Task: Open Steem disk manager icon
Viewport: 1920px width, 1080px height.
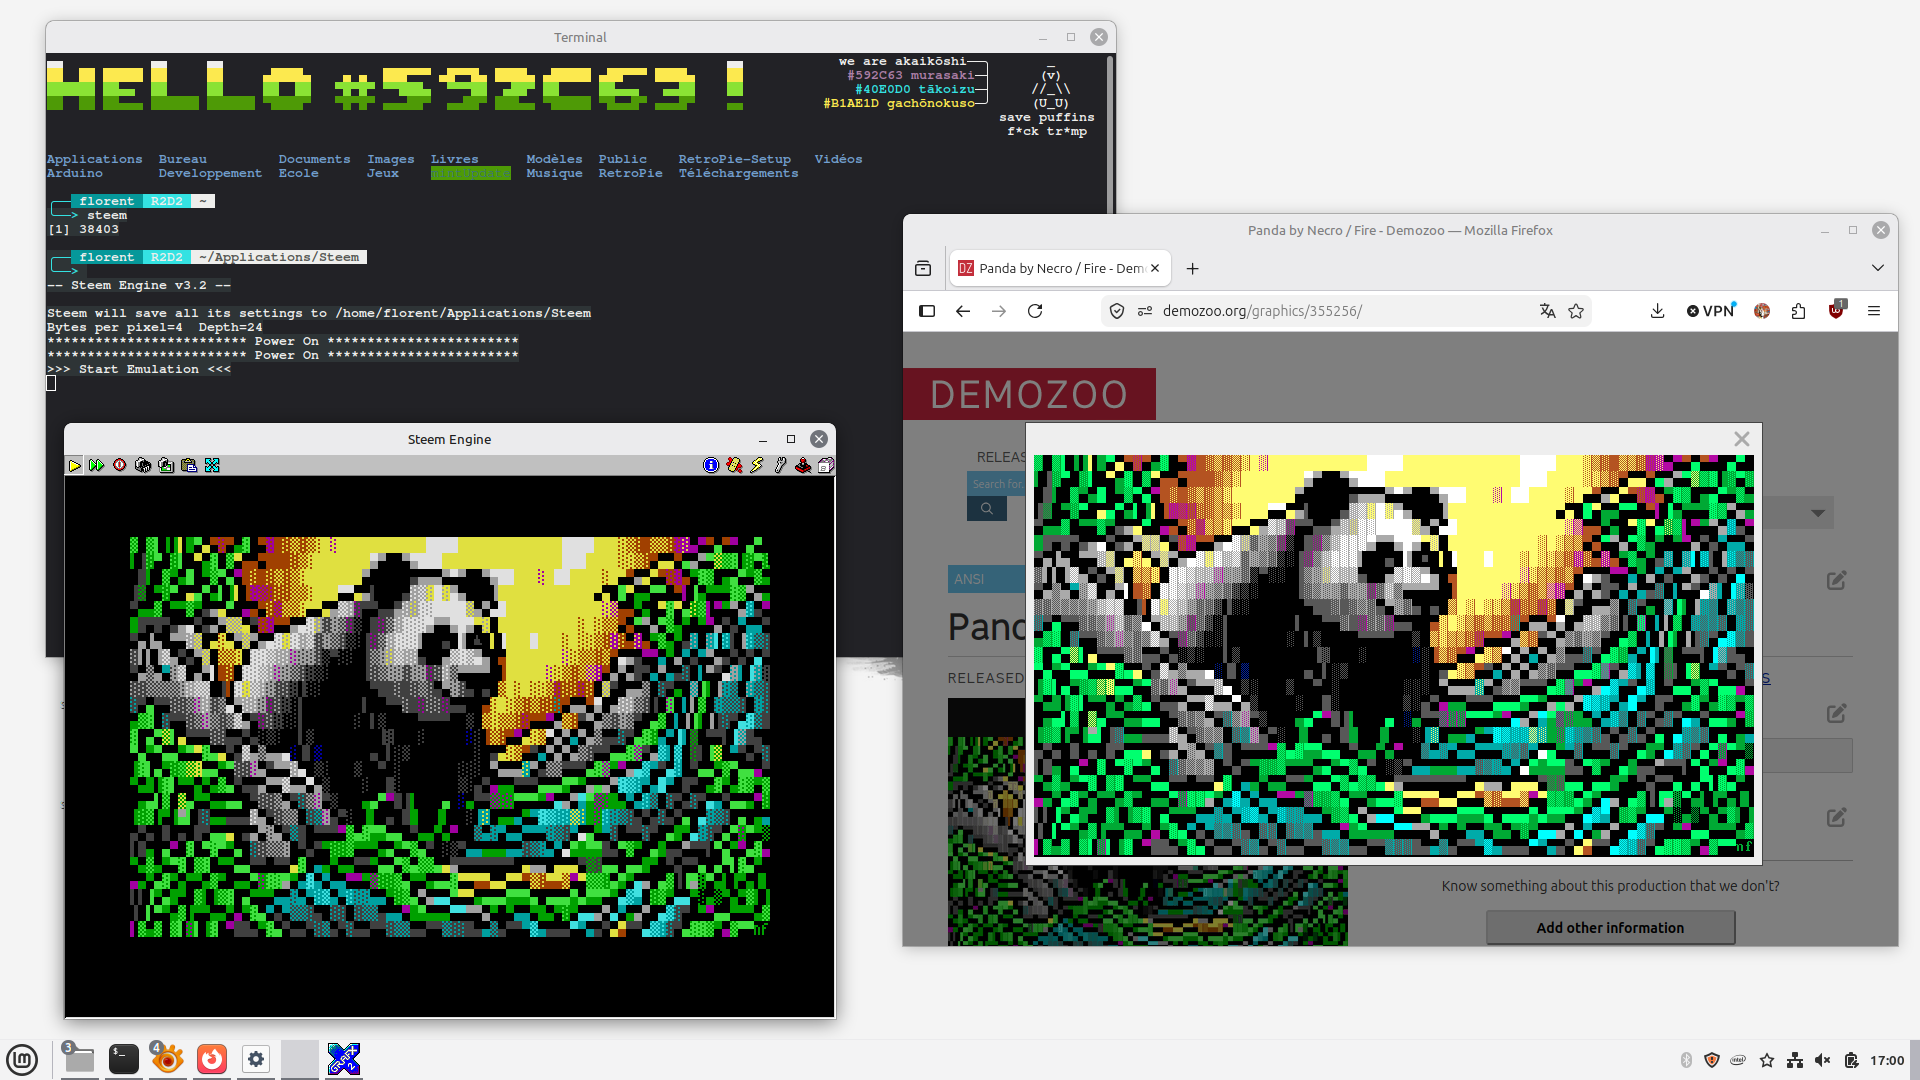Action: (826, 465)
